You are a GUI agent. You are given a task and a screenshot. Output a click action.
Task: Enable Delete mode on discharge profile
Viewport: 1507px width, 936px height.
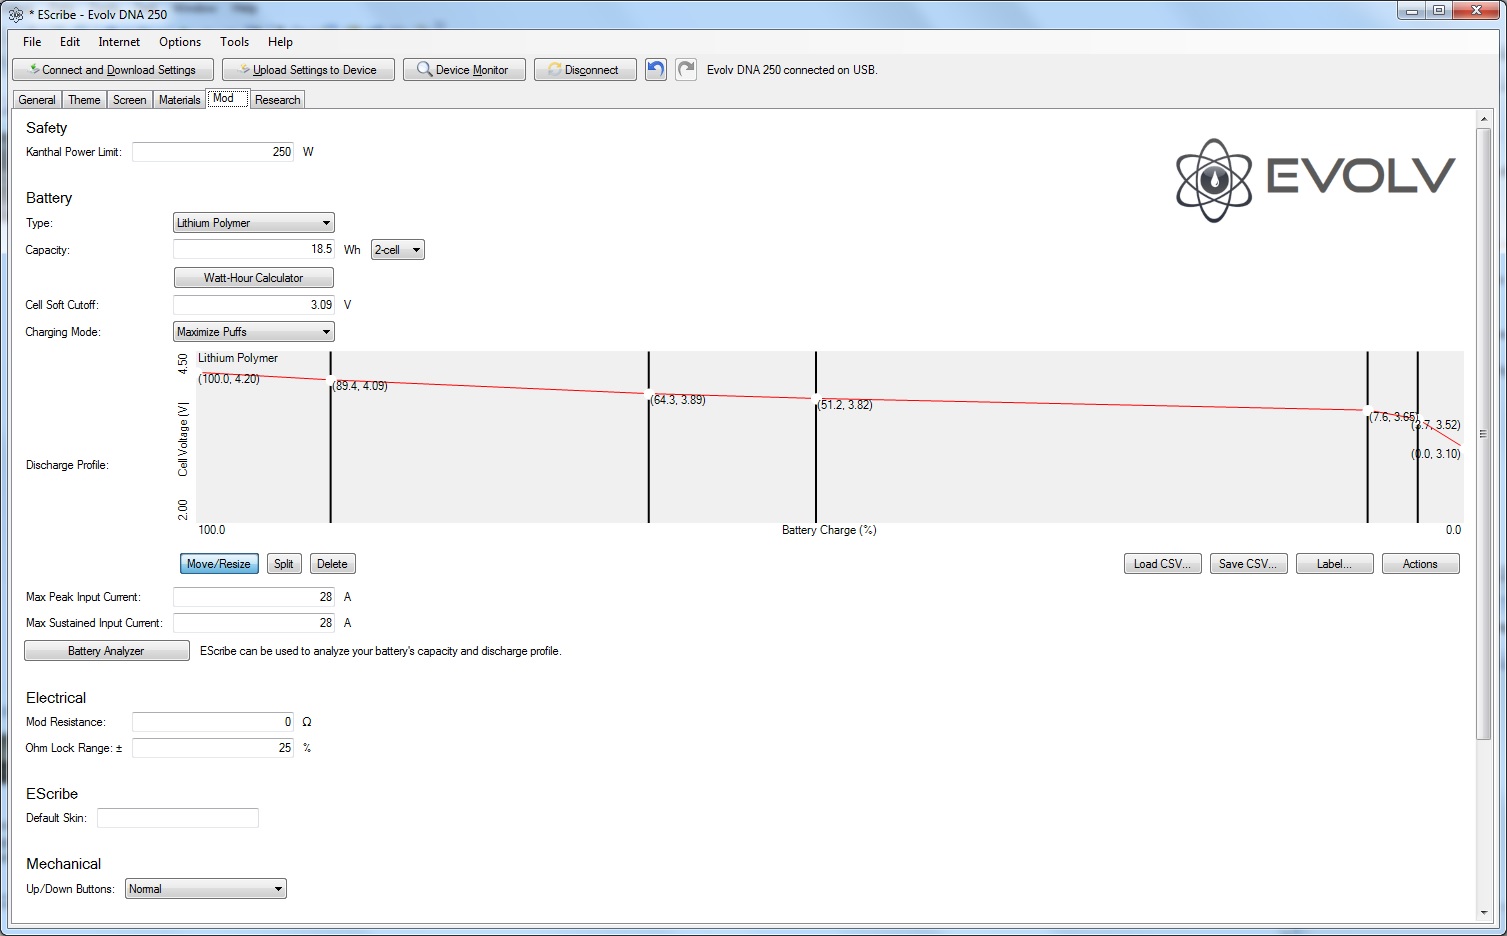[332, 564]
